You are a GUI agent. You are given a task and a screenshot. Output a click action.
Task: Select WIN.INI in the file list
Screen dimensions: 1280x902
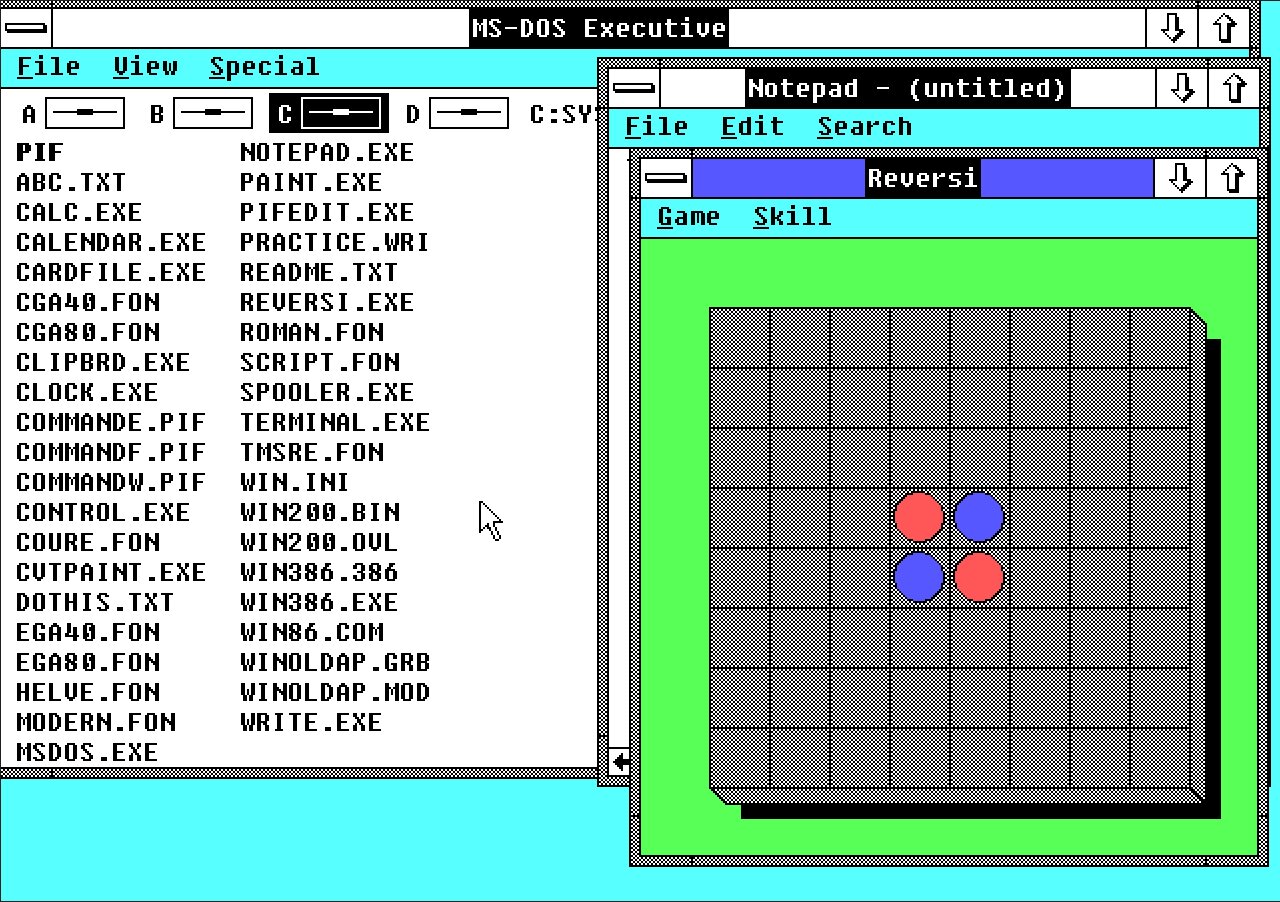(295, 482)
